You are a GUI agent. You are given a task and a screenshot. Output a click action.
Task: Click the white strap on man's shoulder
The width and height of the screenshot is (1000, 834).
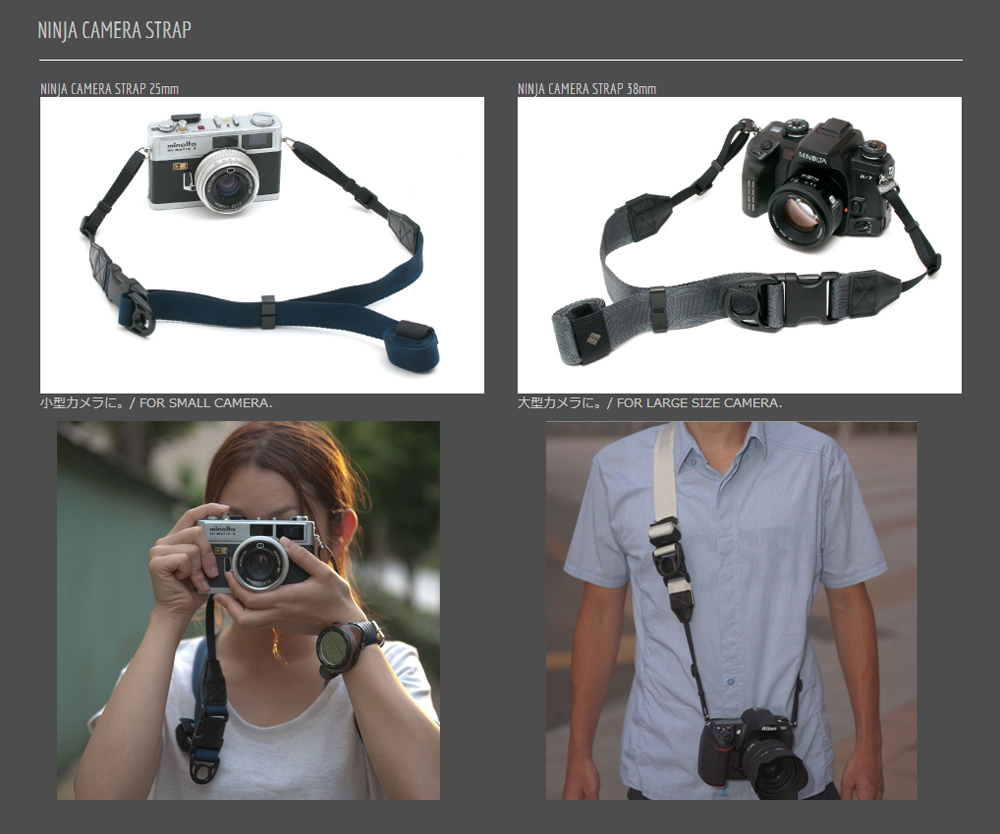tap(663, 470)
